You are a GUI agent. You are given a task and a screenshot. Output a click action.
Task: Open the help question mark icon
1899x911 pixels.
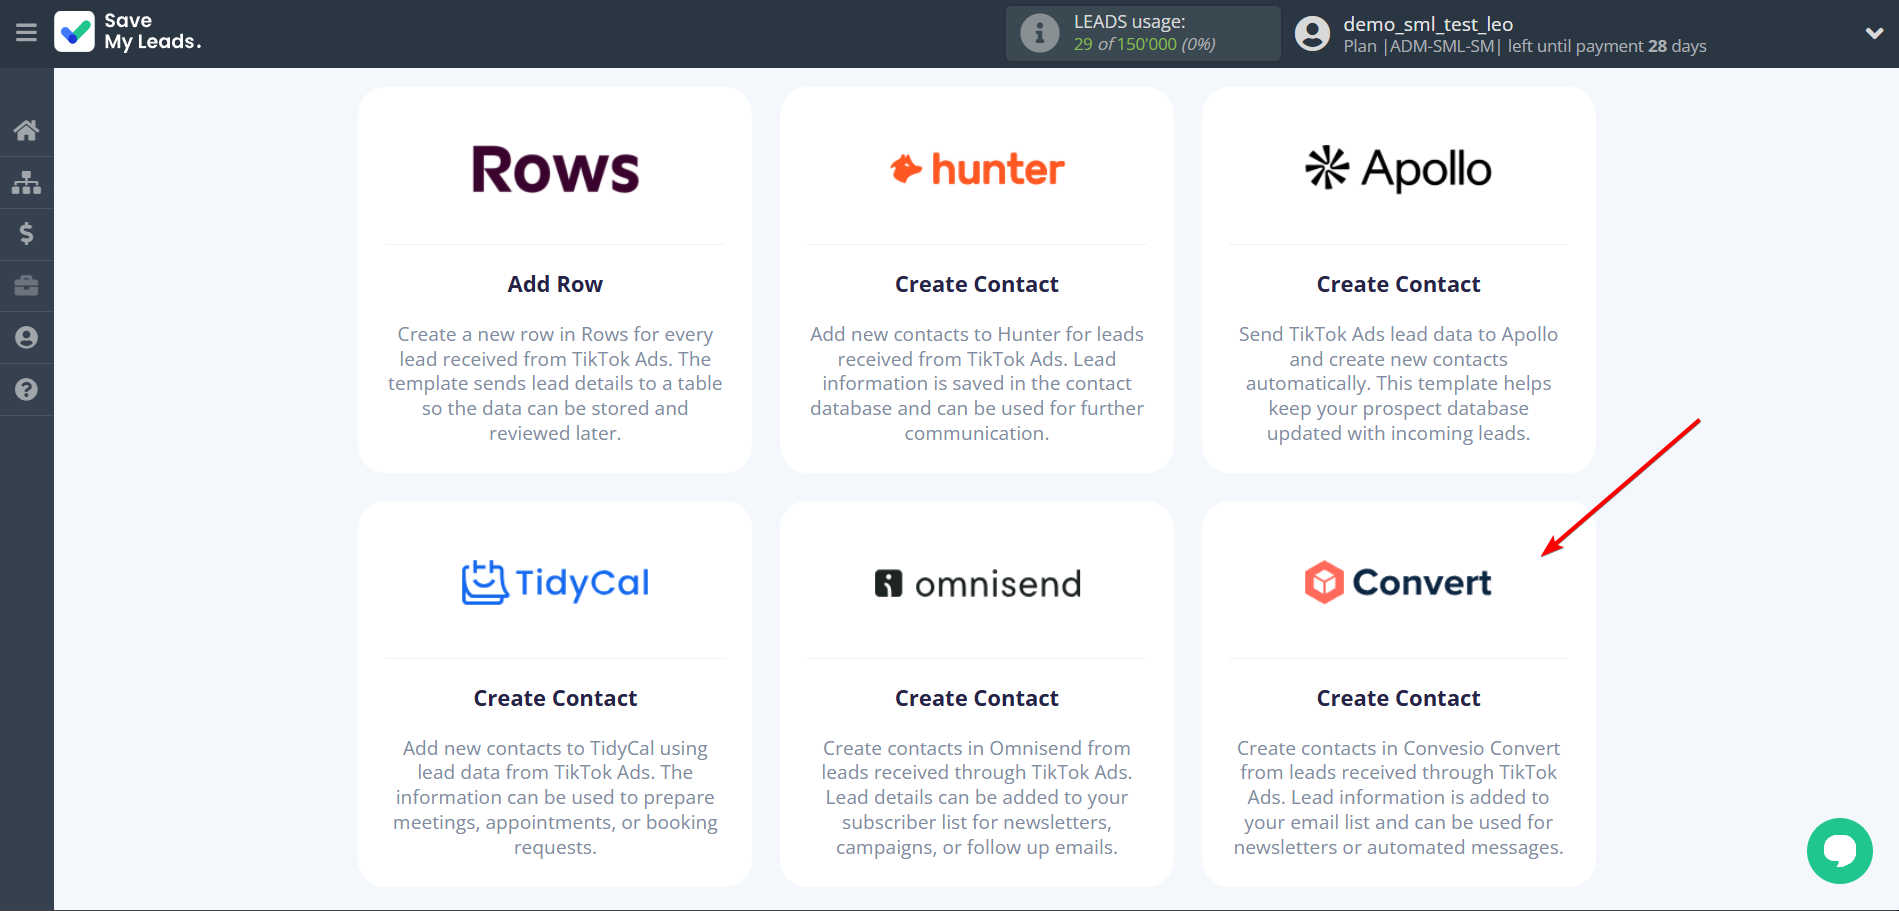27,390
